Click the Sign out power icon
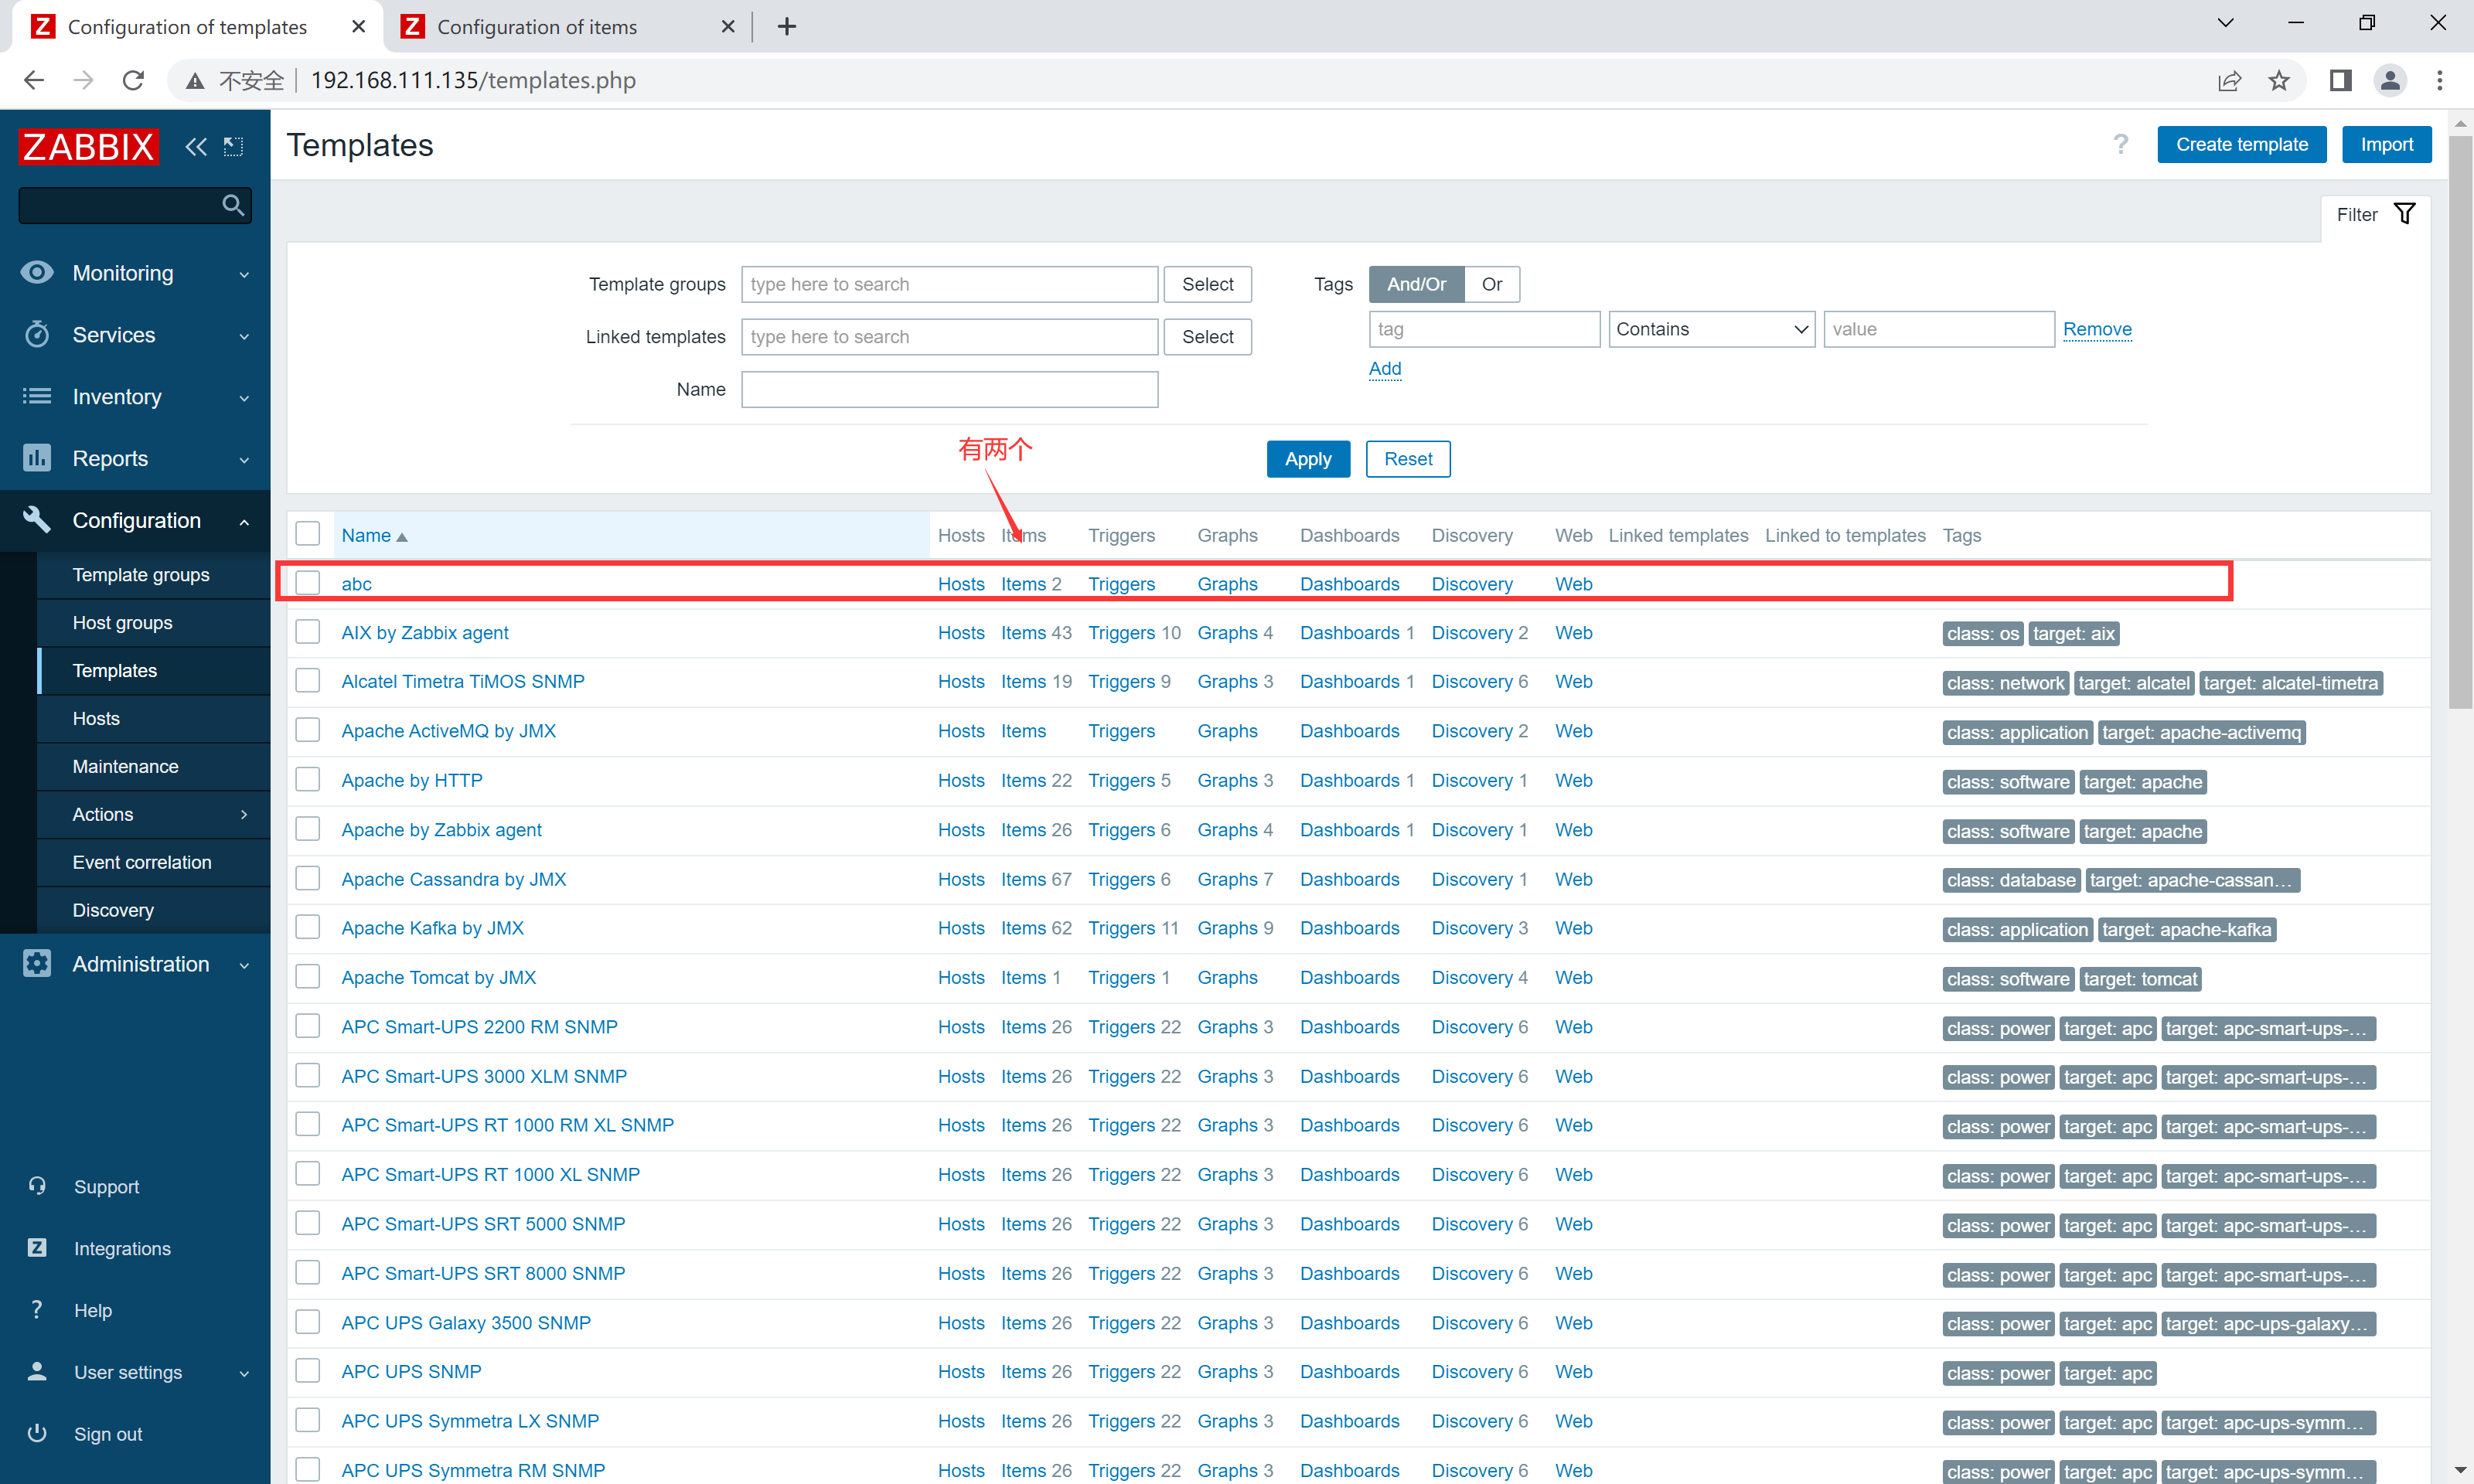Viewport: 2474px width, 1484px height. (37, 1432)
